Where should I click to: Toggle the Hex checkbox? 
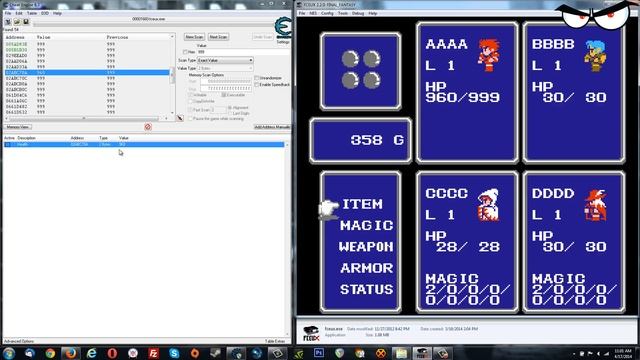tap(185, 52)
